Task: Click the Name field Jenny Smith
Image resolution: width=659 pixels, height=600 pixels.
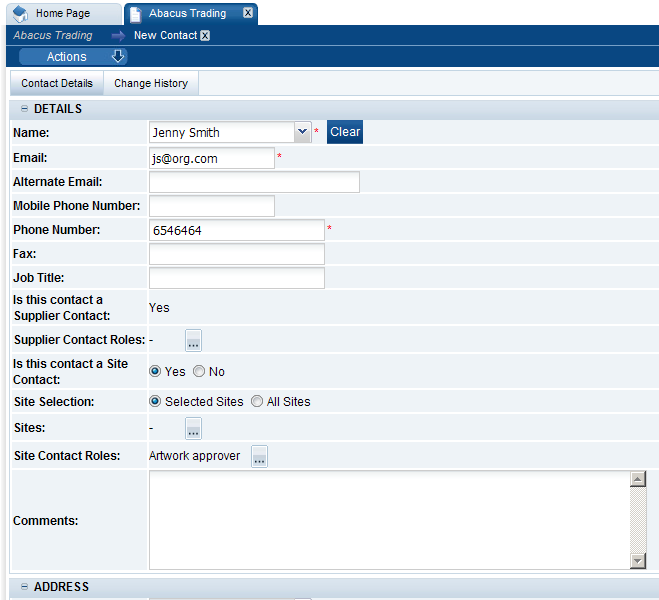Action: pos(222,132)
